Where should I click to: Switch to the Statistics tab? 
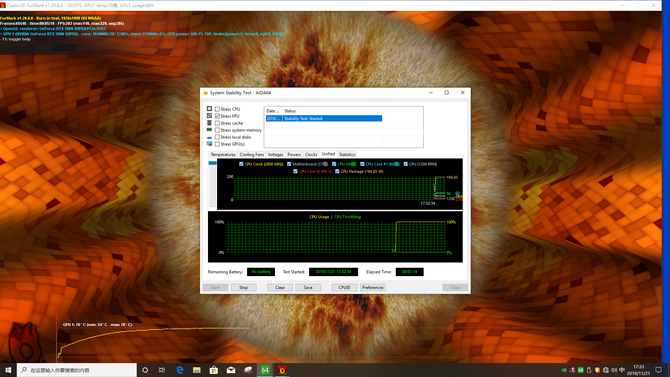click(x=347, y=155)
